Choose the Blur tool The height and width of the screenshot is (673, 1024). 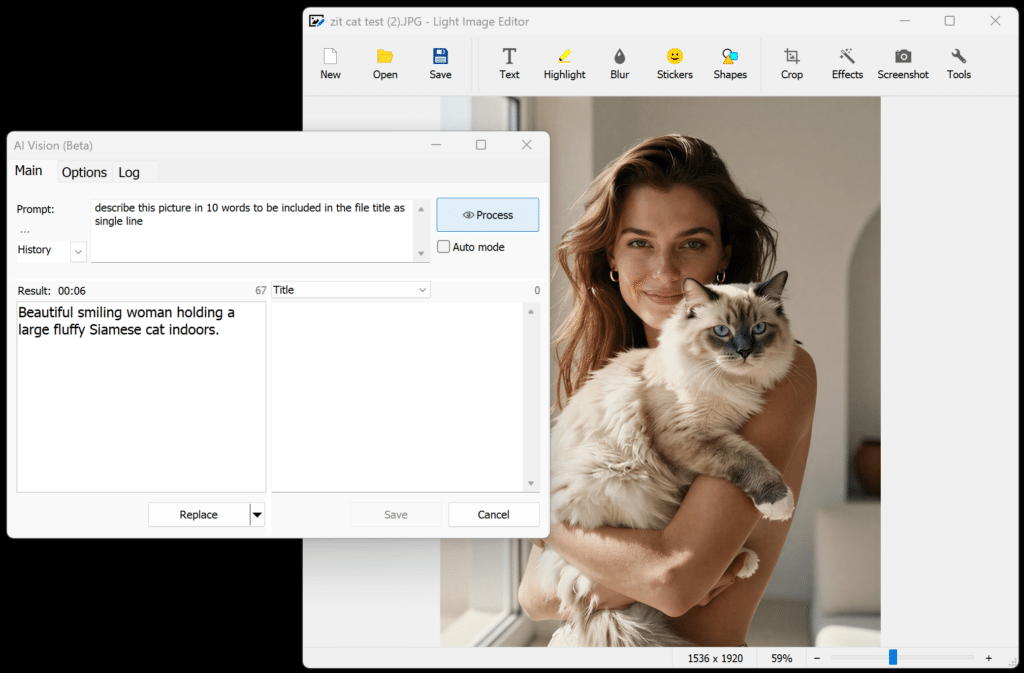[620, 63]
